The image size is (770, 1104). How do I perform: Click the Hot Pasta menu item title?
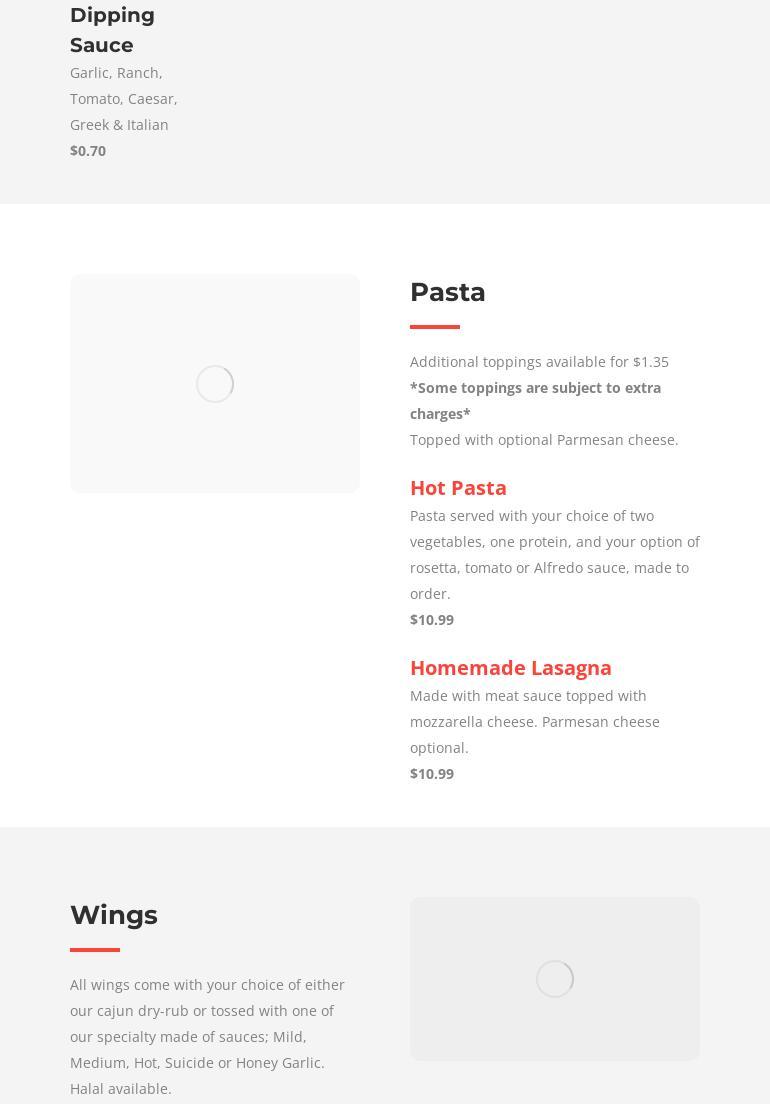(458, 488)
